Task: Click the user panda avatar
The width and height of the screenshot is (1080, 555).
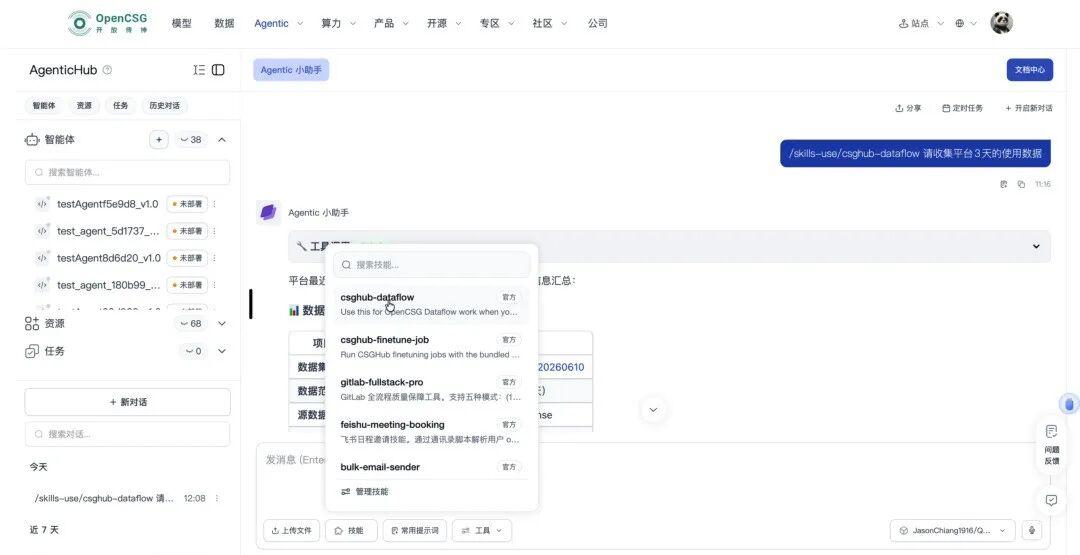Action: click(x=1001, y=23)
